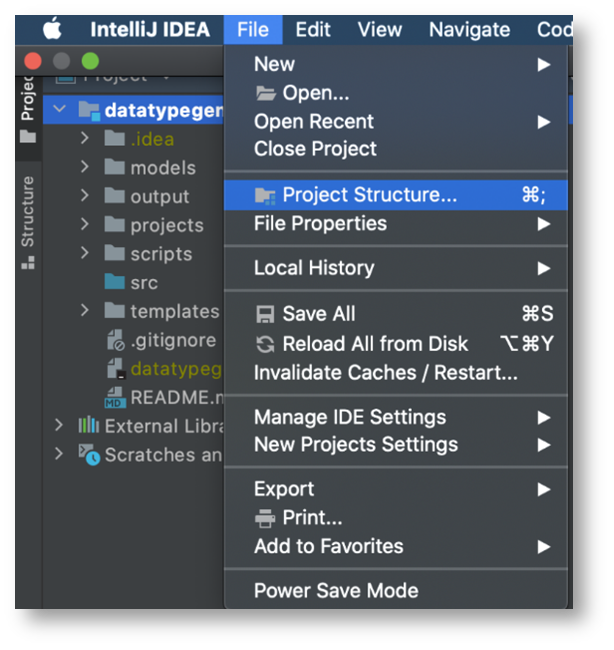Viewport: 614px width, 650px height.
Task: Click the arrow next to File Properties
Action: [x=544, y=224]
